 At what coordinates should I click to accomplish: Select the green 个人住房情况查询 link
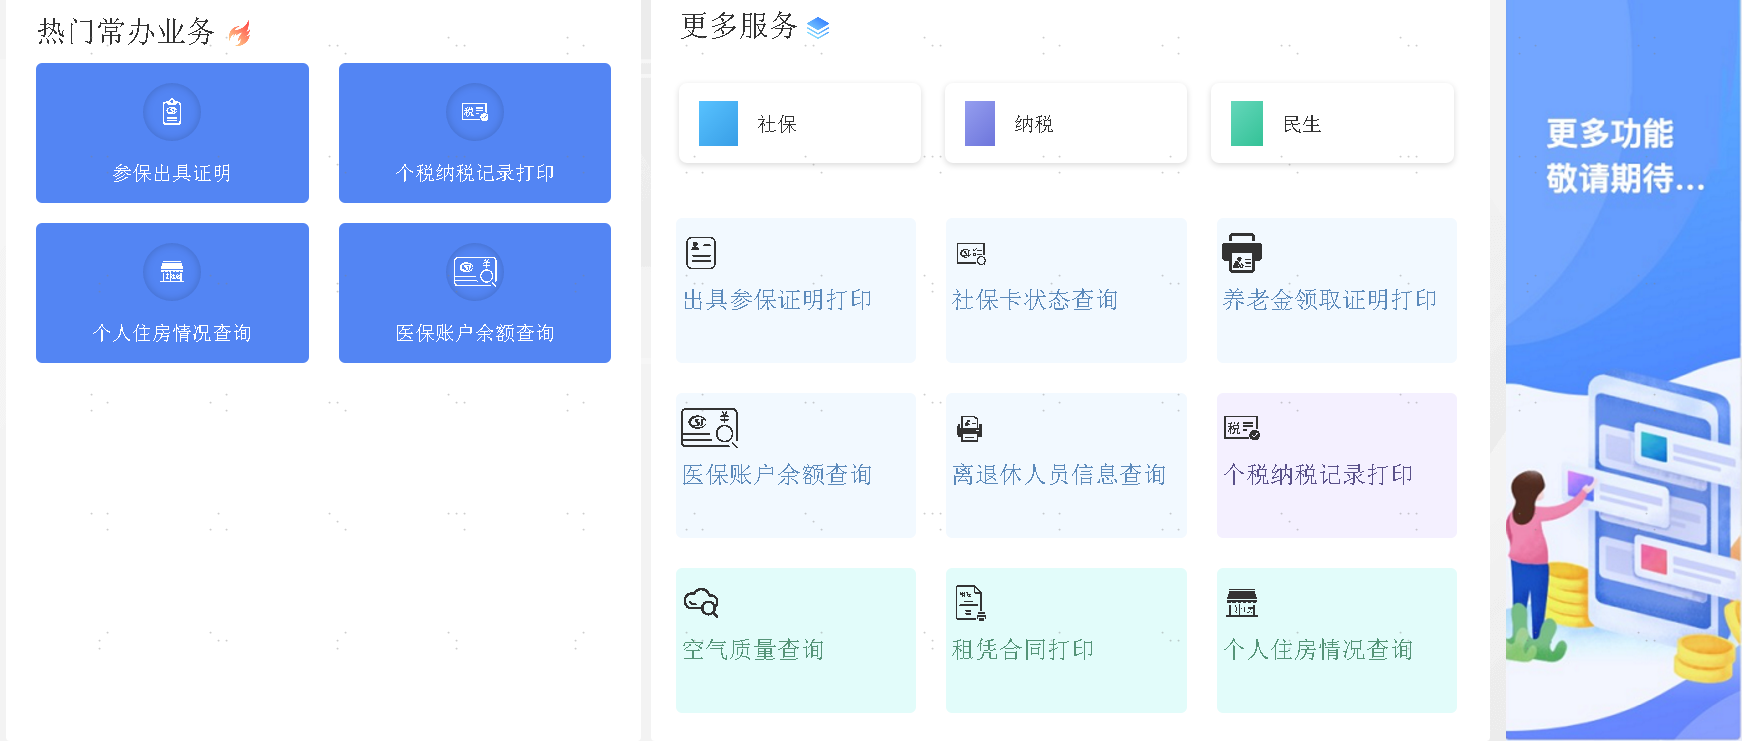pos(1318,650)
